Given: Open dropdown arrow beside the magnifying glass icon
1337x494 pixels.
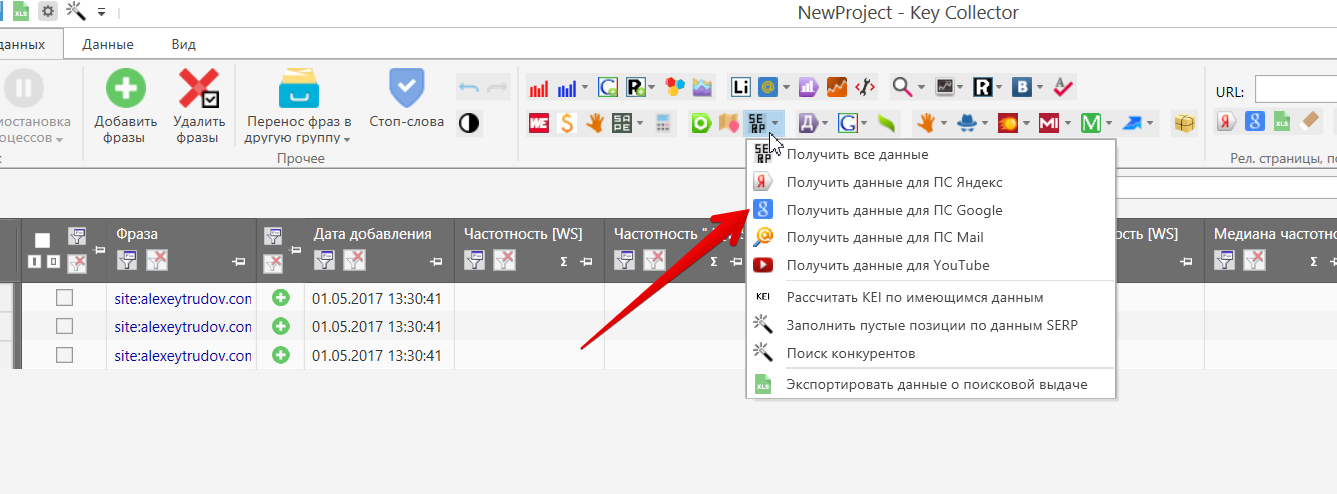Looking at the screenshot, I should click(920, 87).
